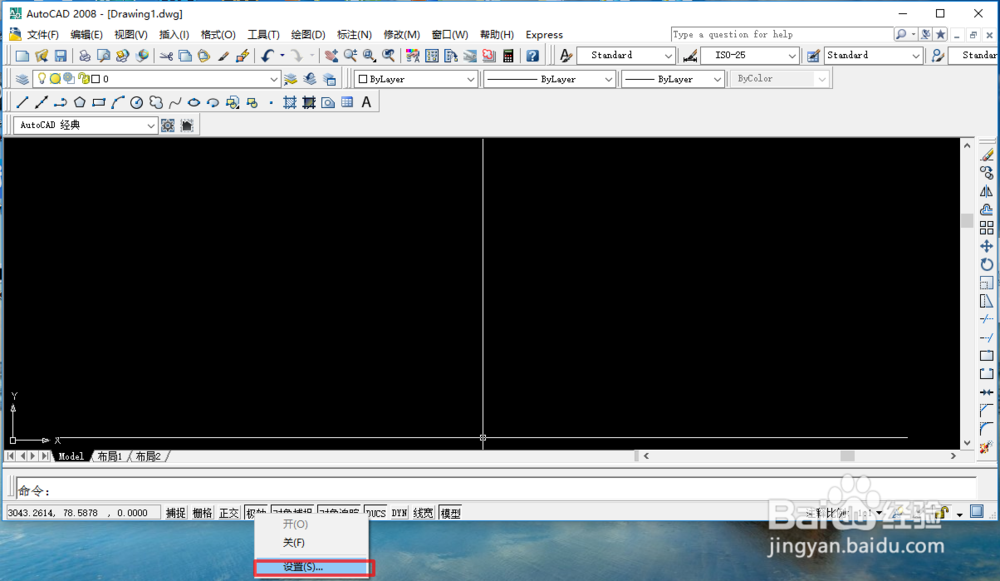Viewport: 1000px width, 581px height.
Task: Open the Express menu
Action: pyautogui.click(x=544, y=34)
